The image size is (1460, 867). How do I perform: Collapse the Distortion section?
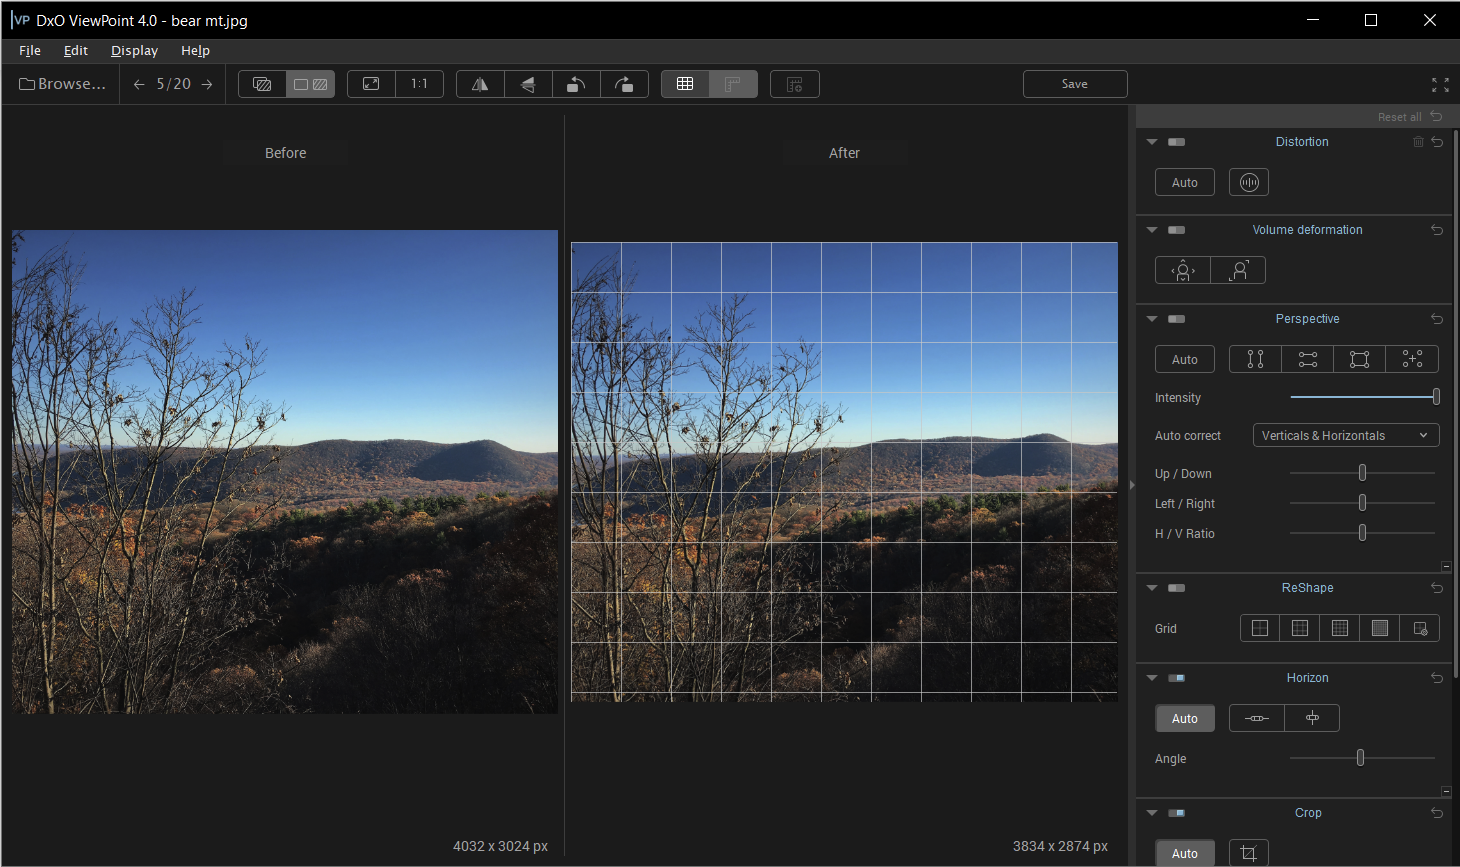[1151, 142]
